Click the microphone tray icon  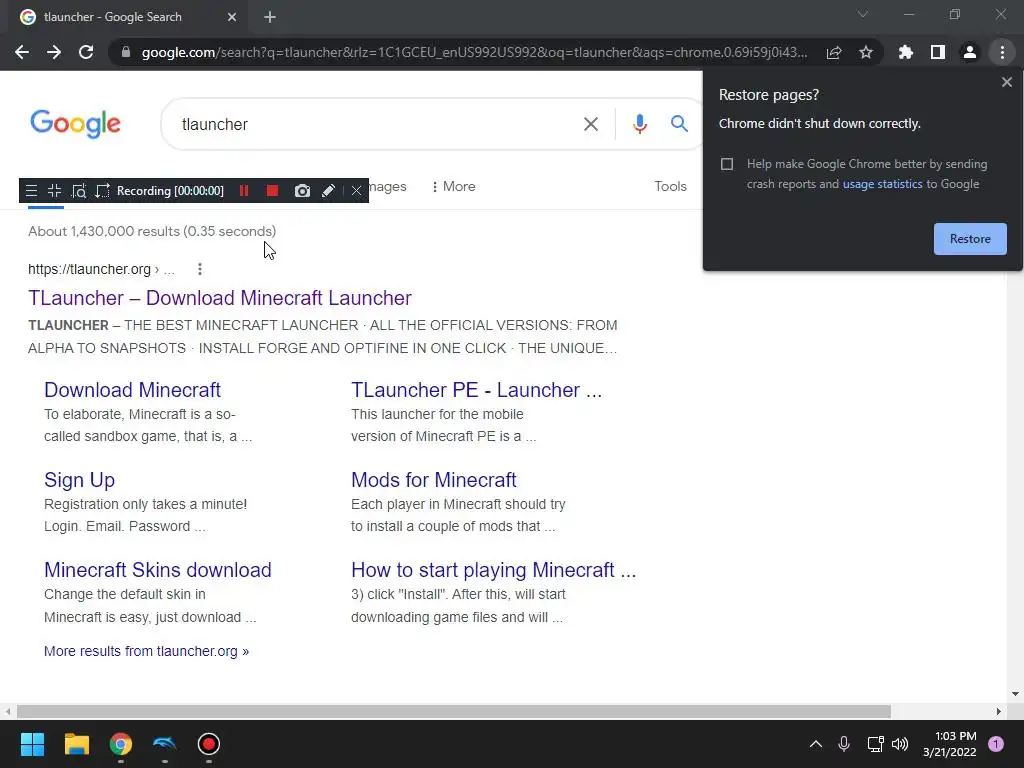click(844, 744)
